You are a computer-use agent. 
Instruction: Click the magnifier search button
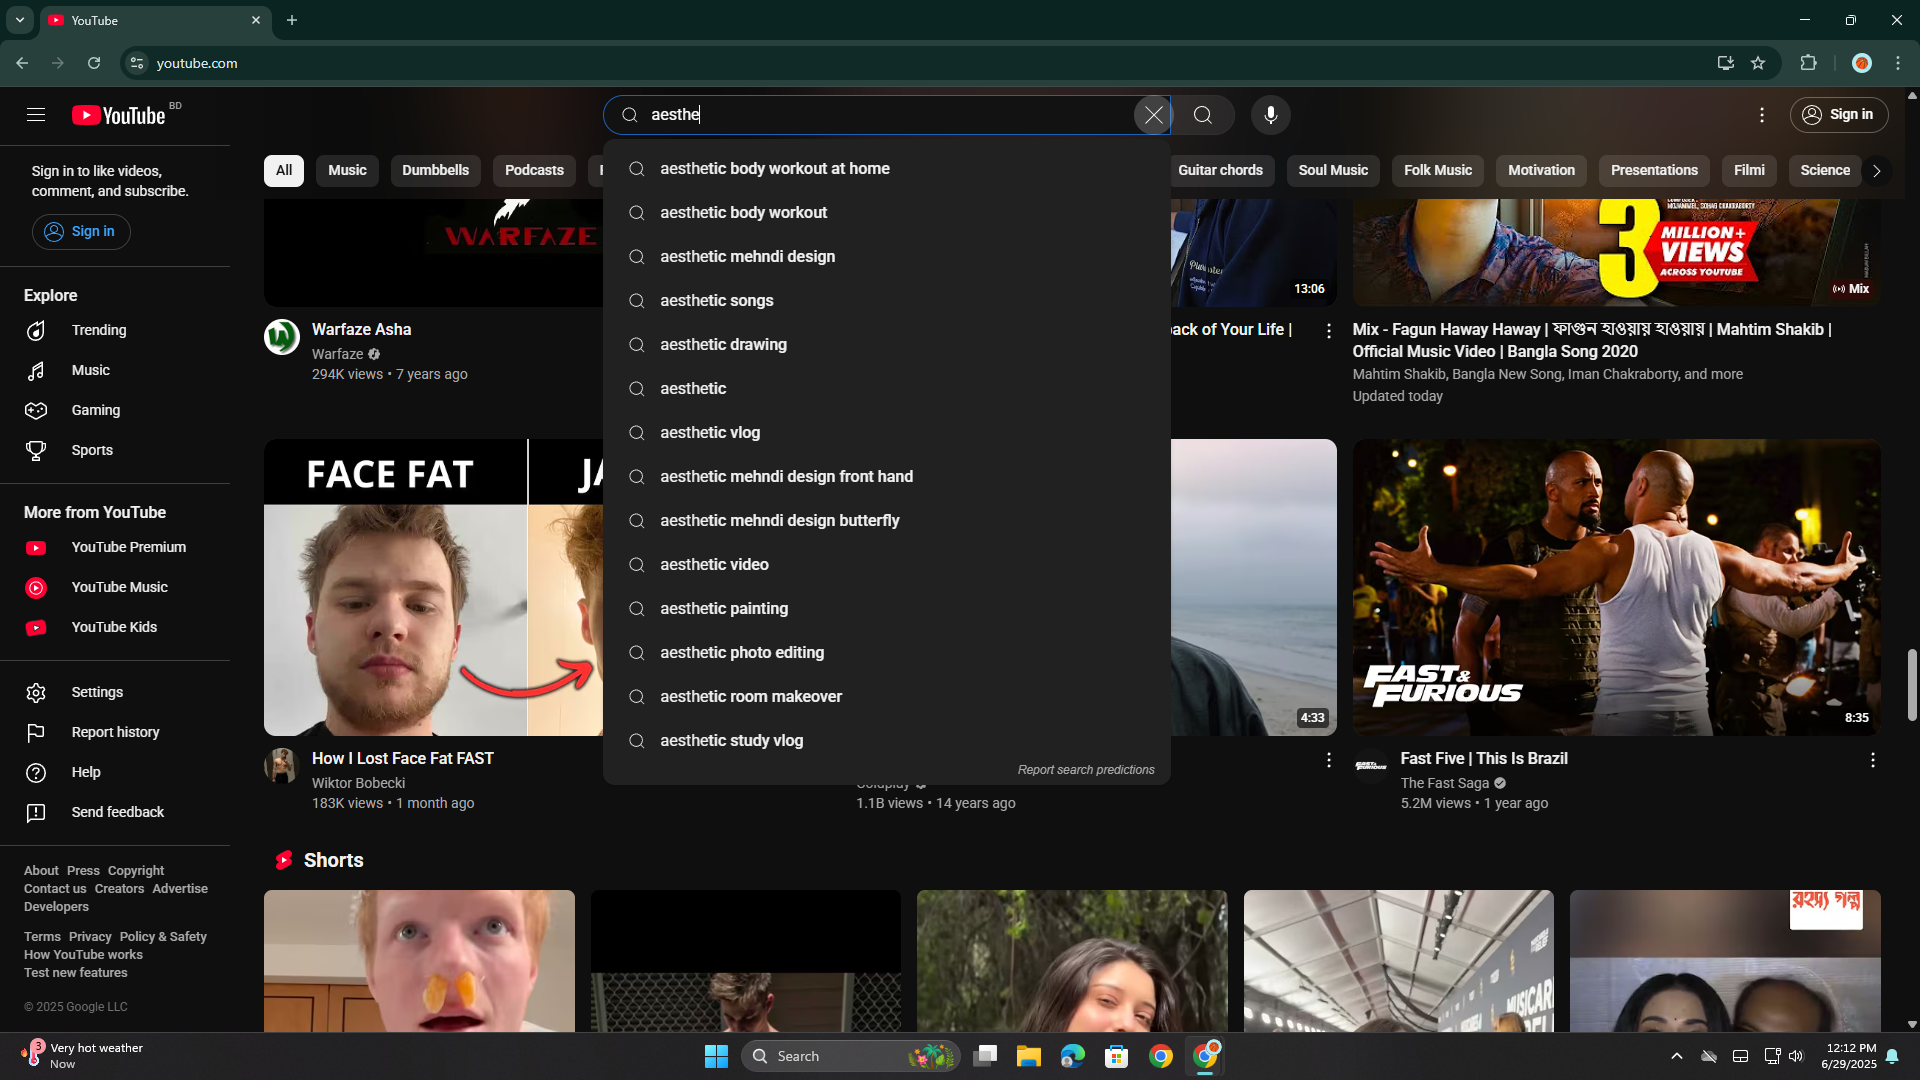click(1203, 115)
